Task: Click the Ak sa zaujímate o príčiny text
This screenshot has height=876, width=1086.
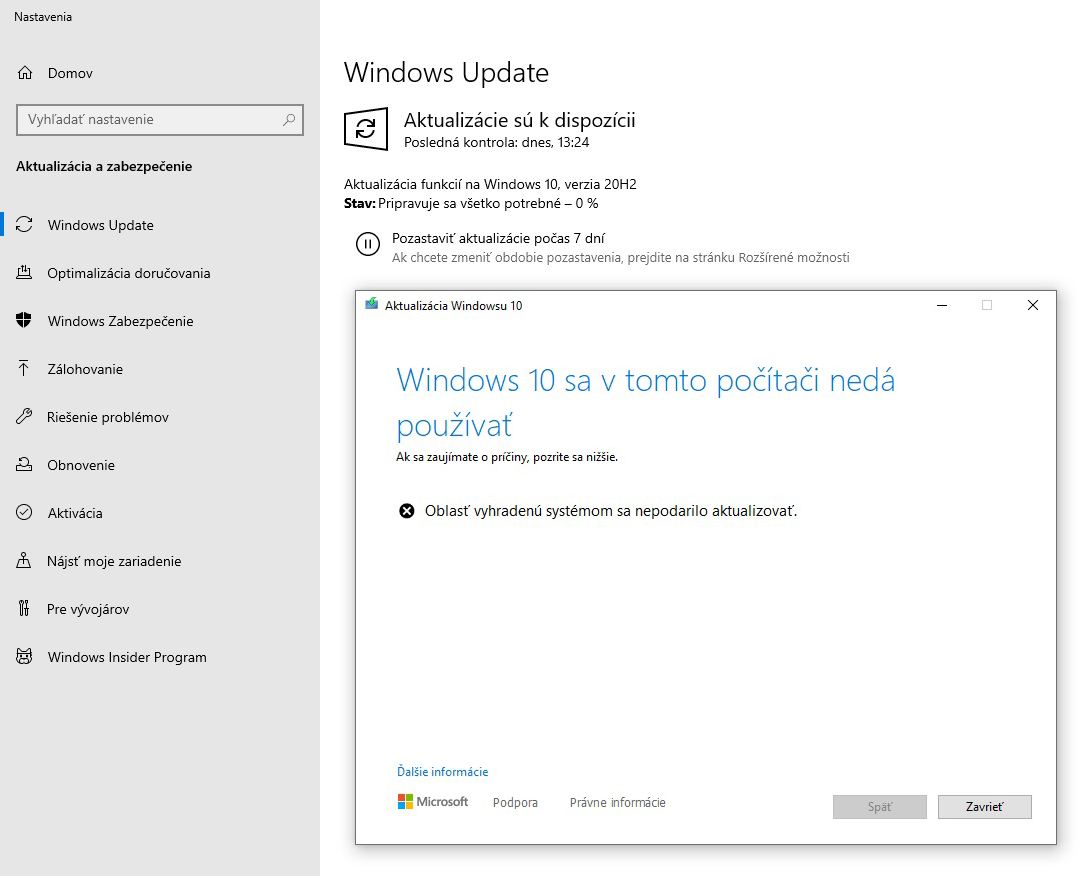Action: [507, 457]
